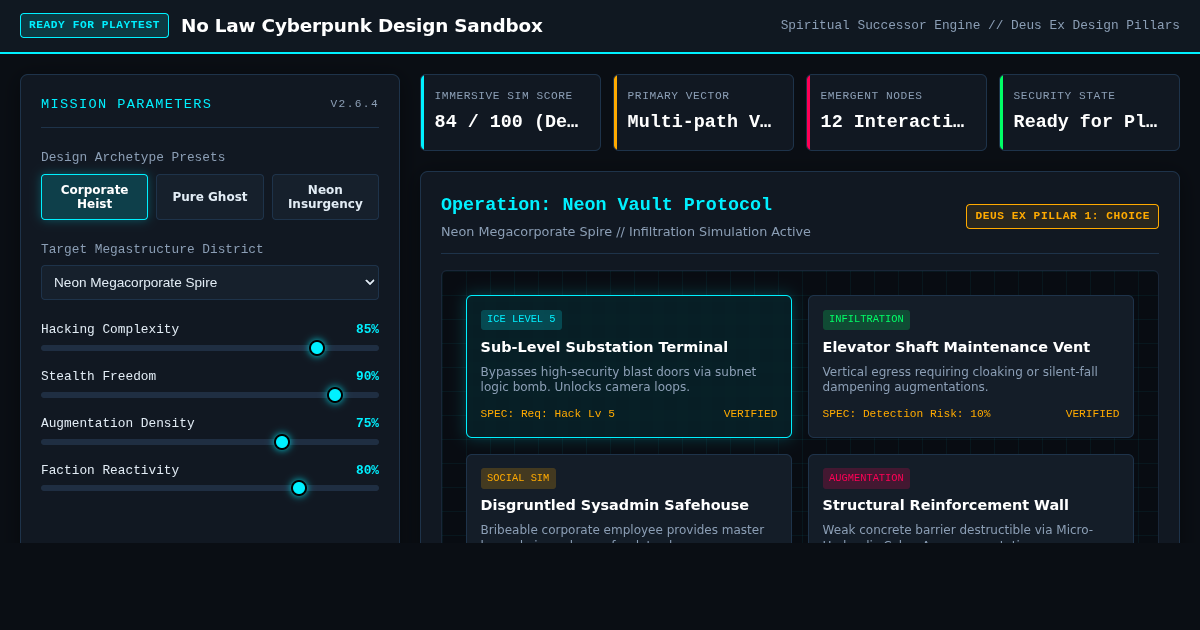Select the Corporate Heist preset
The width and height of the screenshot is (1200, 630).
94,197
